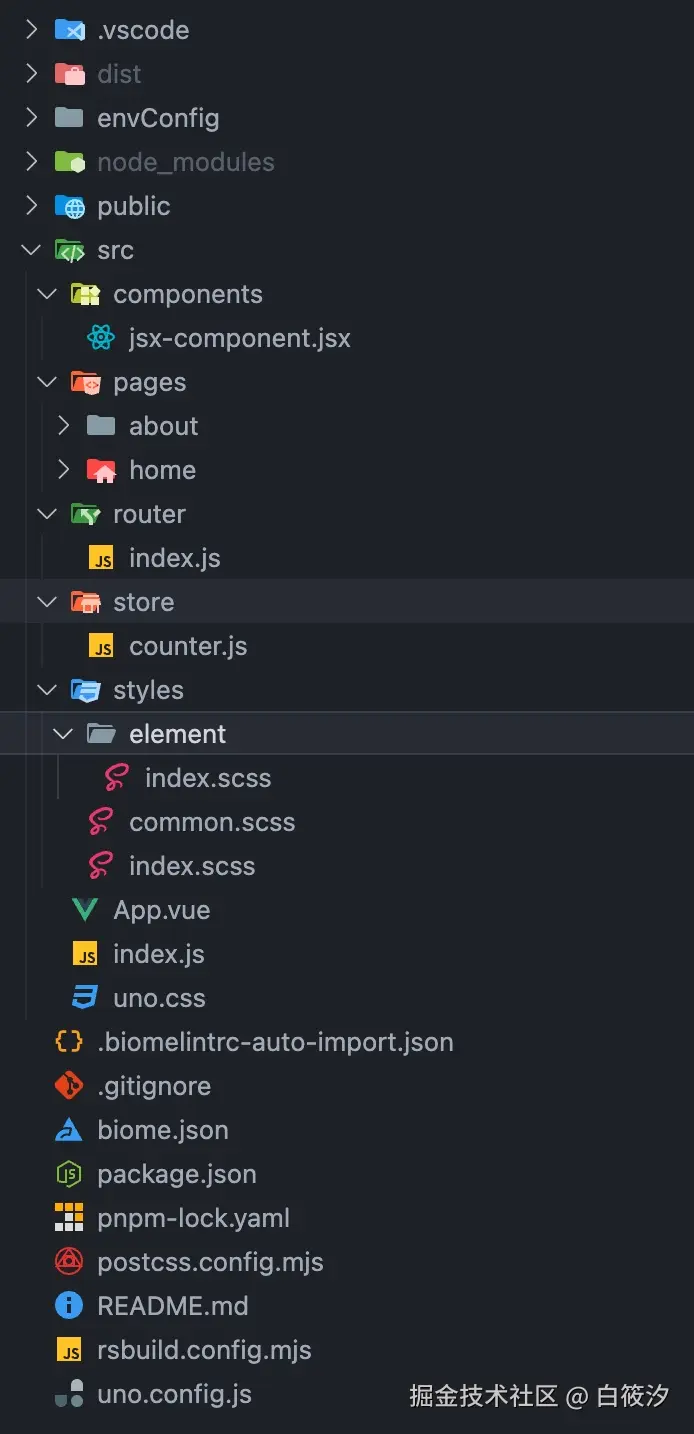Expand the node_modules folder chevron
This screenshot has height=1434, width=694.
(x=32, y=162)
